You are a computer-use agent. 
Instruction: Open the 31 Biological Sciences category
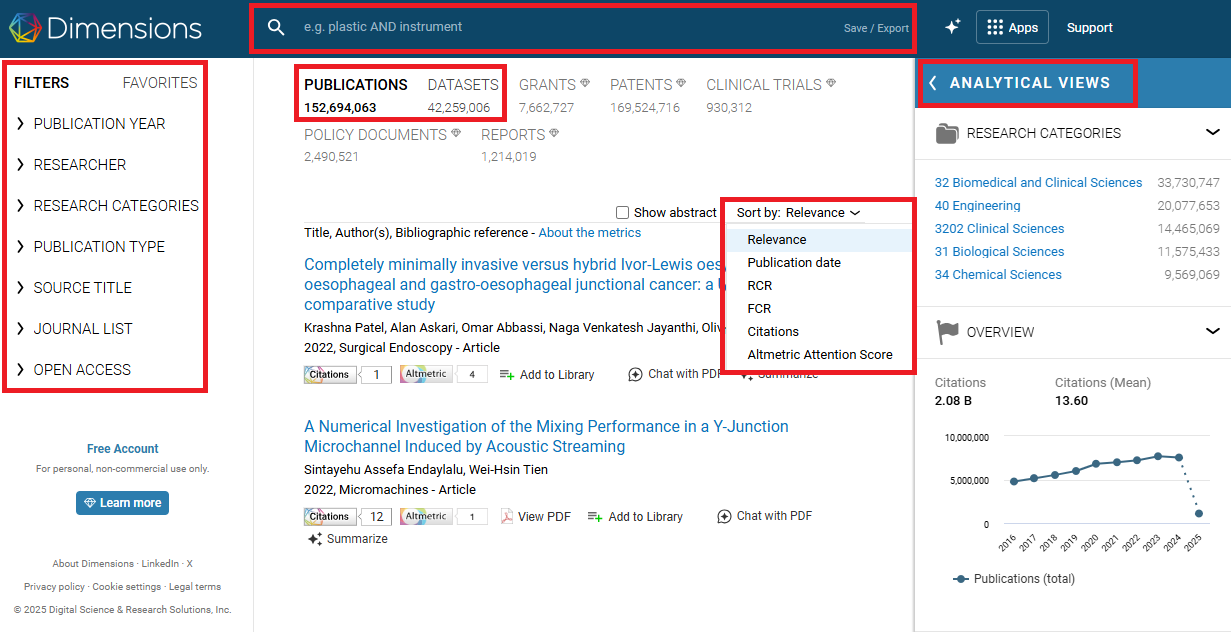pyautogui.click(x=999, y=251)
